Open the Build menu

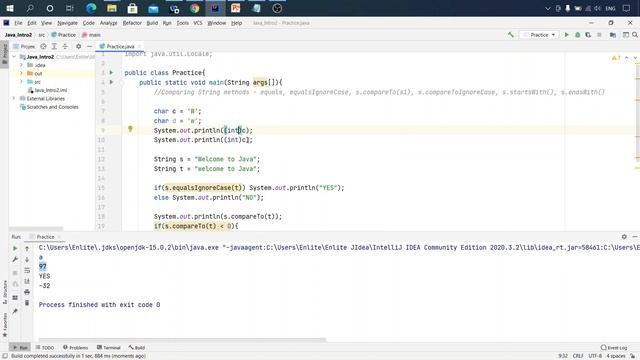click(152, 23)
